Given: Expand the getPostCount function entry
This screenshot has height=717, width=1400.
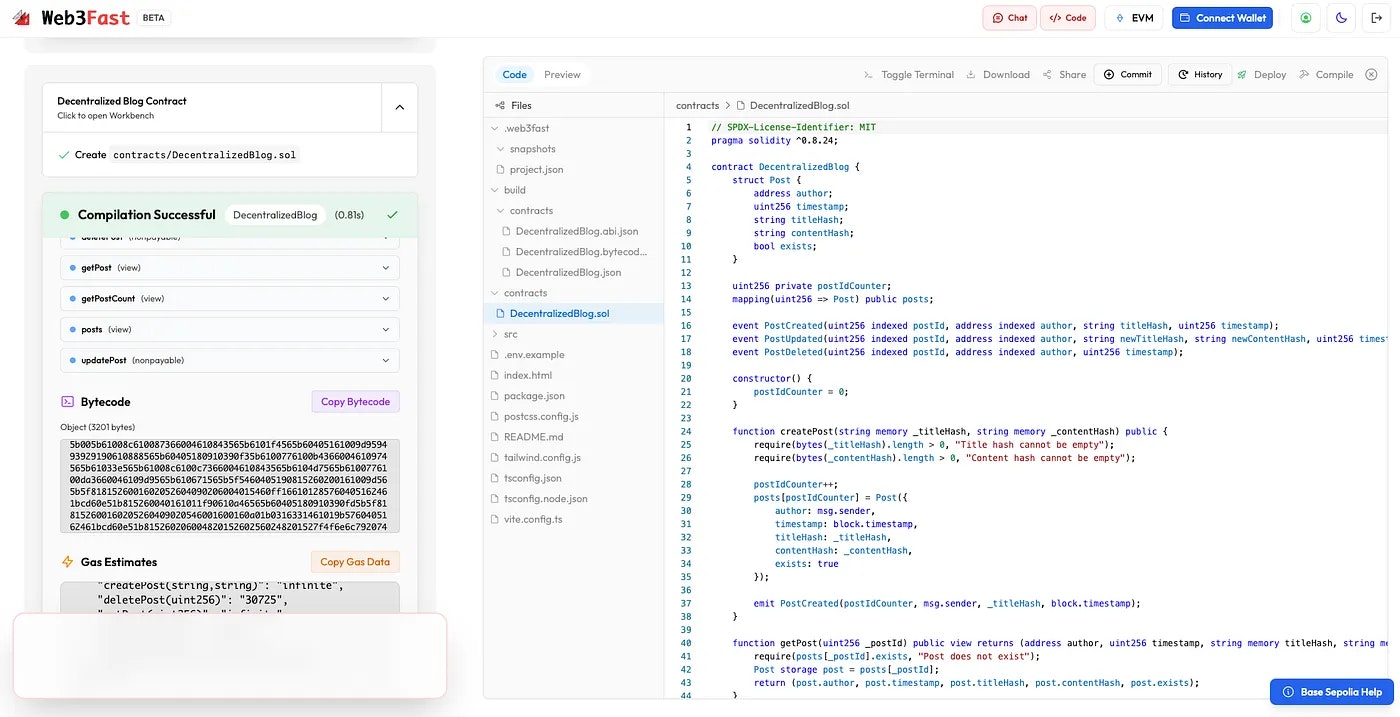Looking at the screenshot, I should tap(230, 298).
